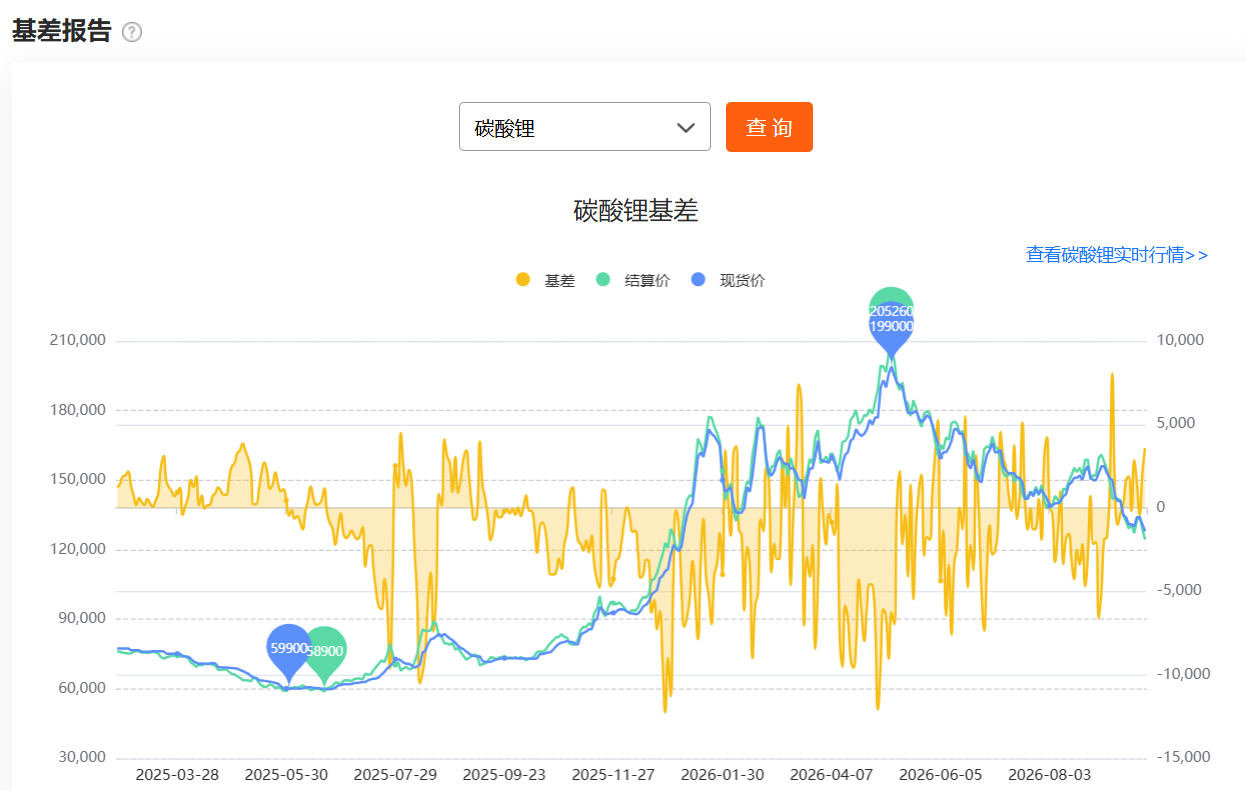
Task: Click the green 58900 minimum marker pin
Action: [x=325, y=651]
